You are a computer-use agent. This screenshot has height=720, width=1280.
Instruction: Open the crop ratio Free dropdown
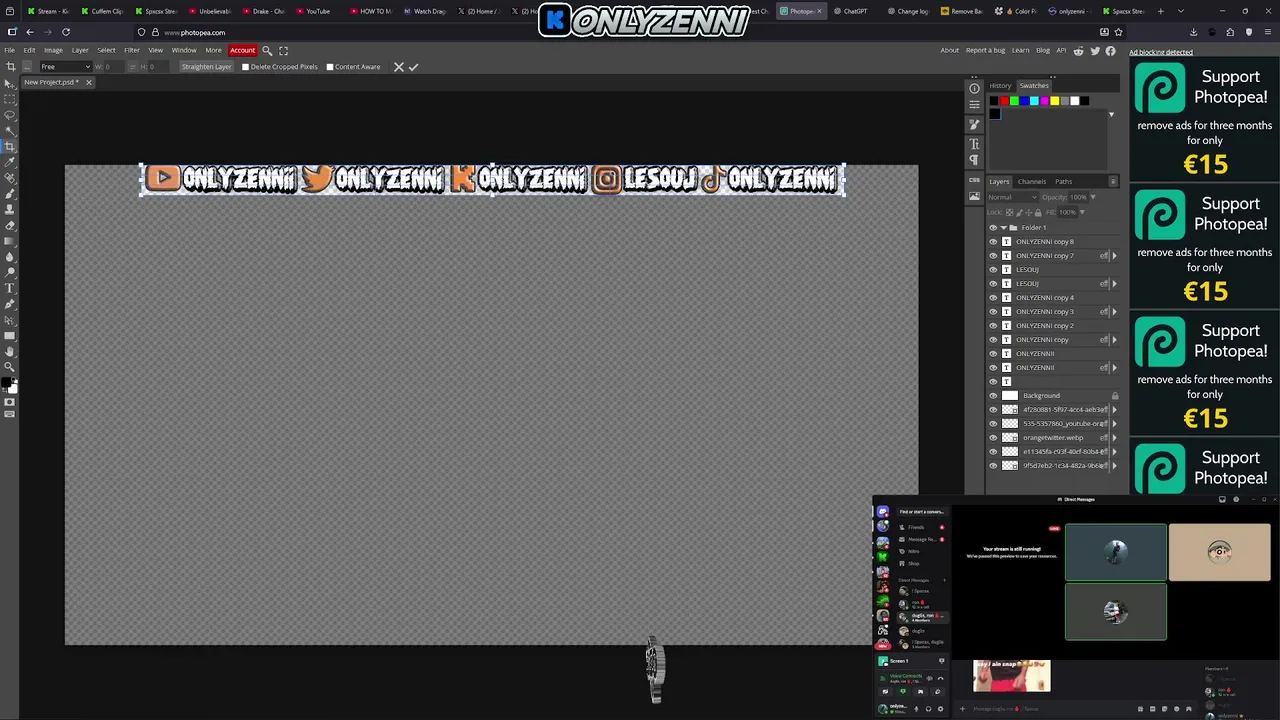click(65, 67)
